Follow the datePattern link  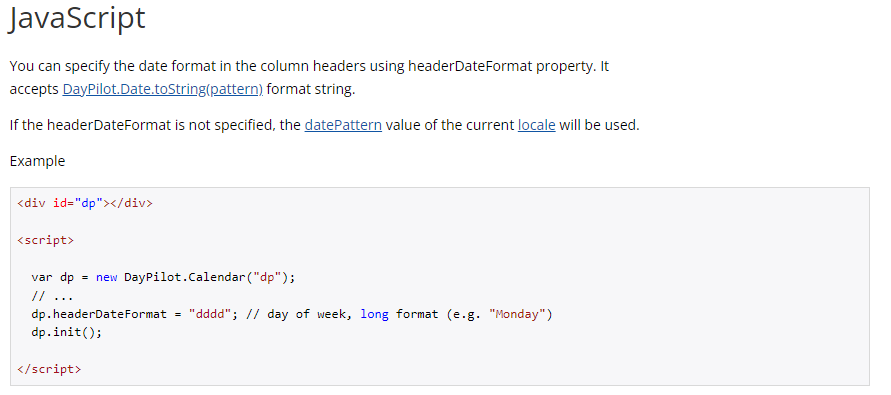coord(343,125)
